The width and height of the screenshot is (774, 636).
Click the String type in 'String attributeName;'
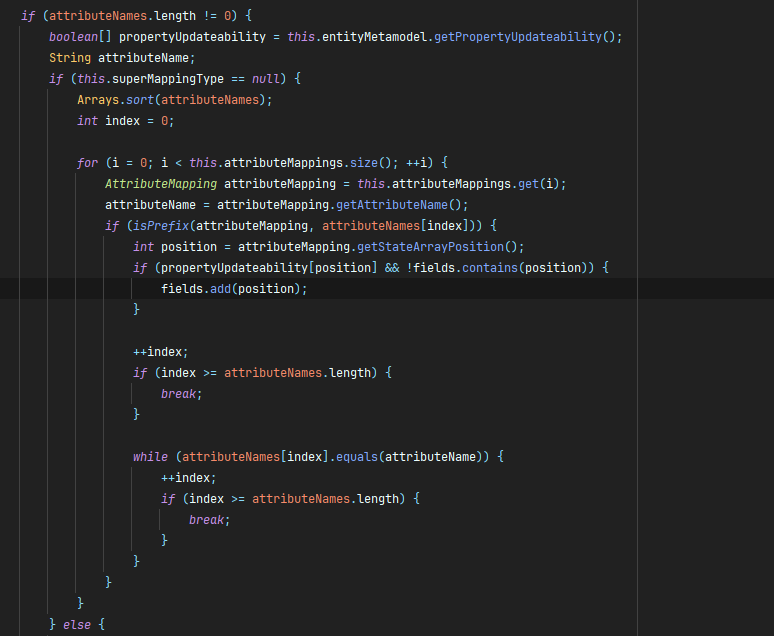[x=70, y=58]
